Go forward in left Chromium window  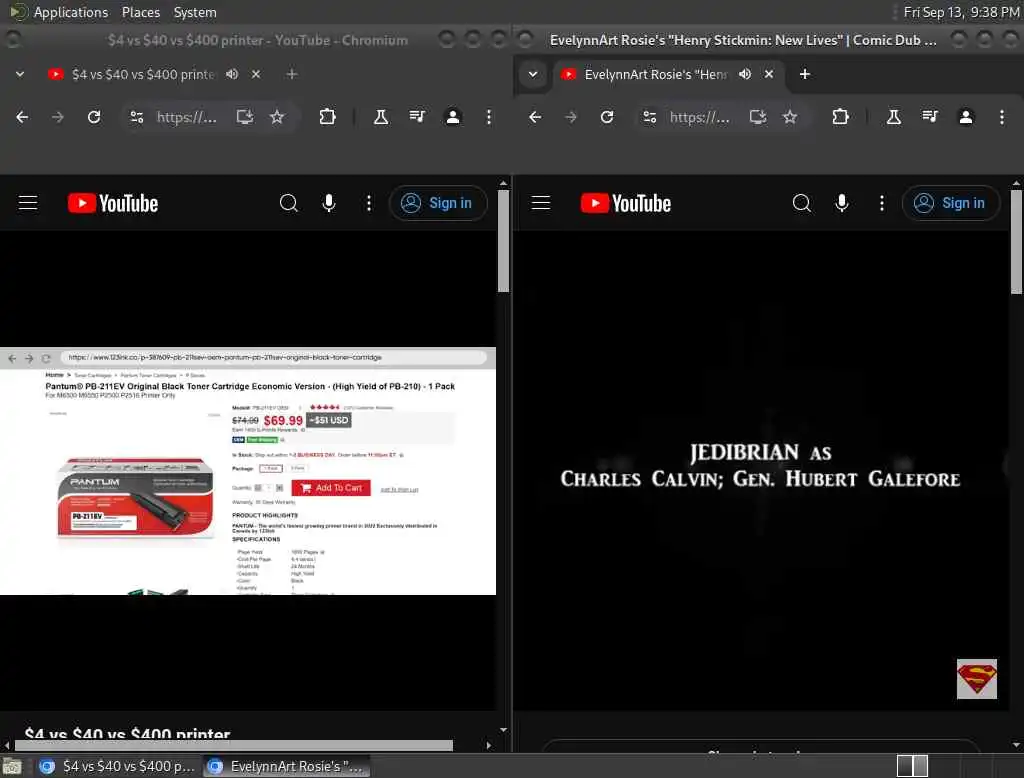click(x=57, y=117)
